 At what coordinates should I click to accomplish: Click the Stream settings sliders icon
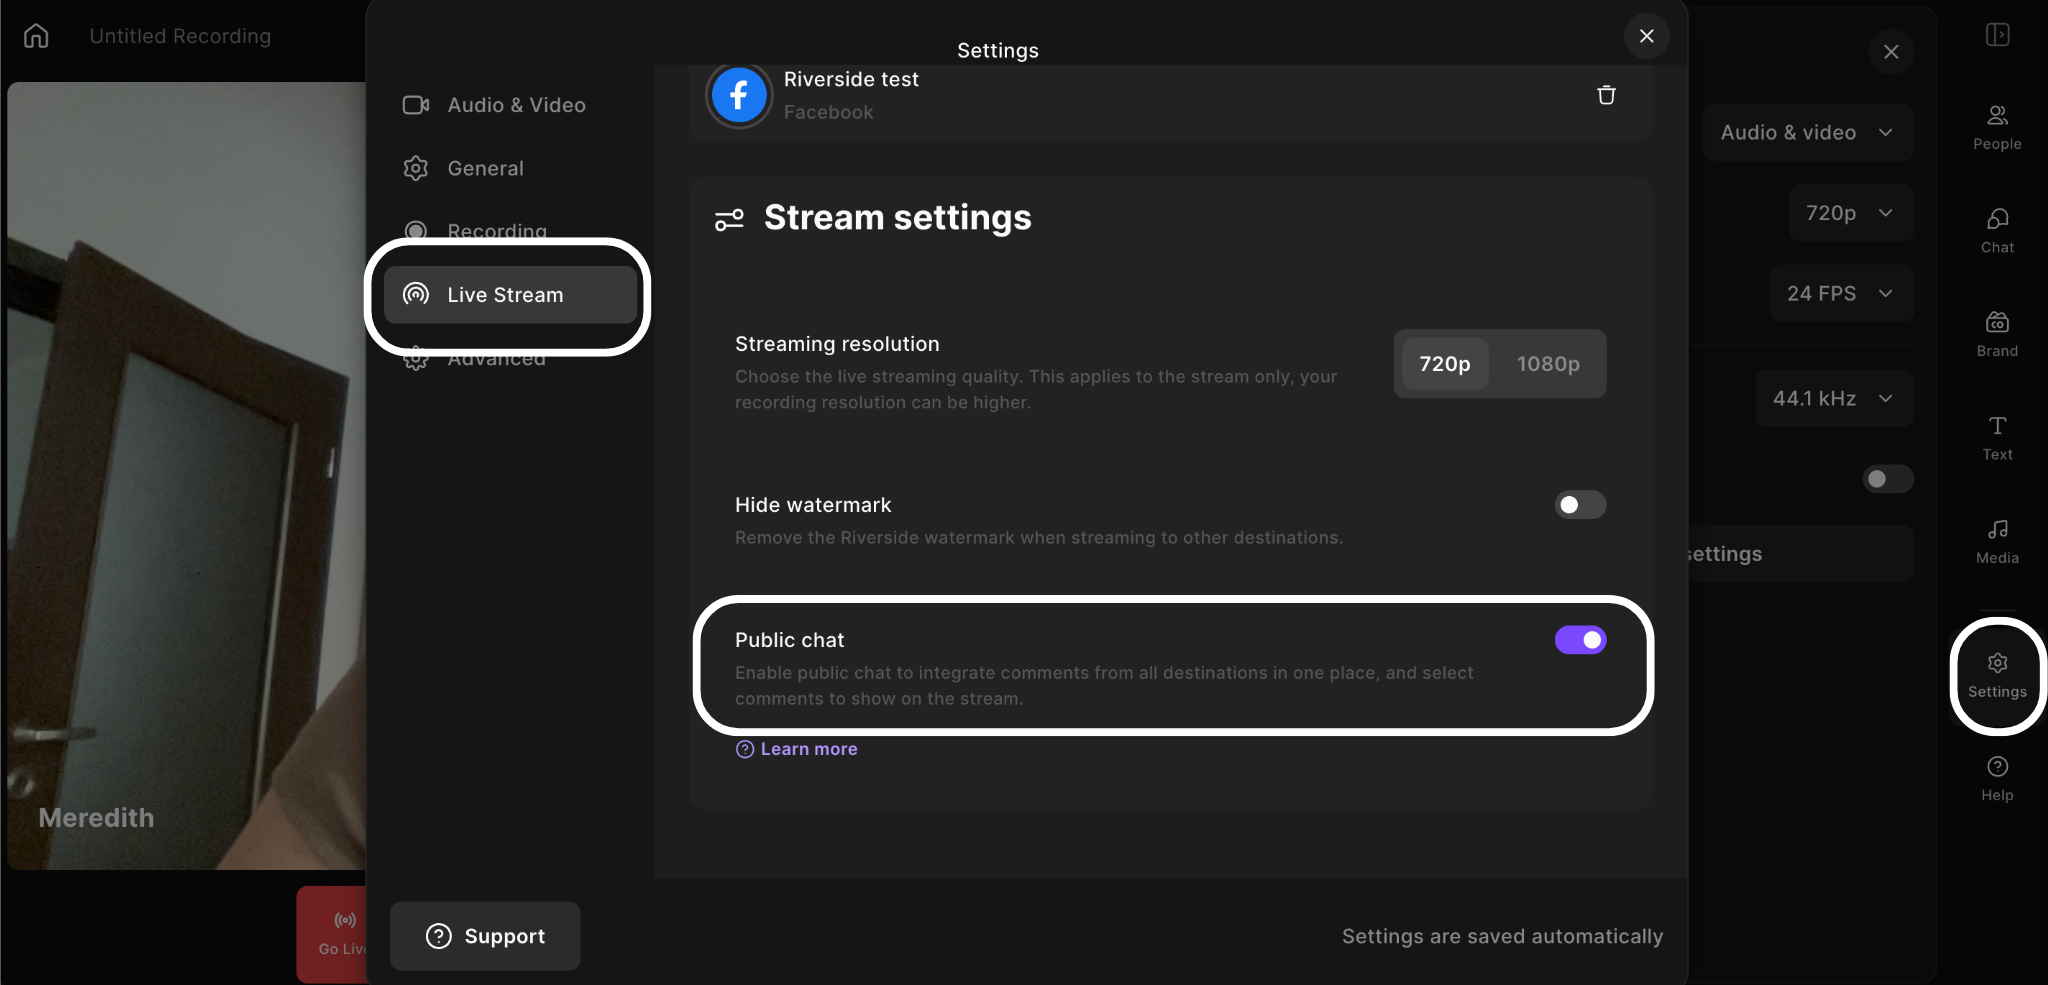tap(729, 219)
